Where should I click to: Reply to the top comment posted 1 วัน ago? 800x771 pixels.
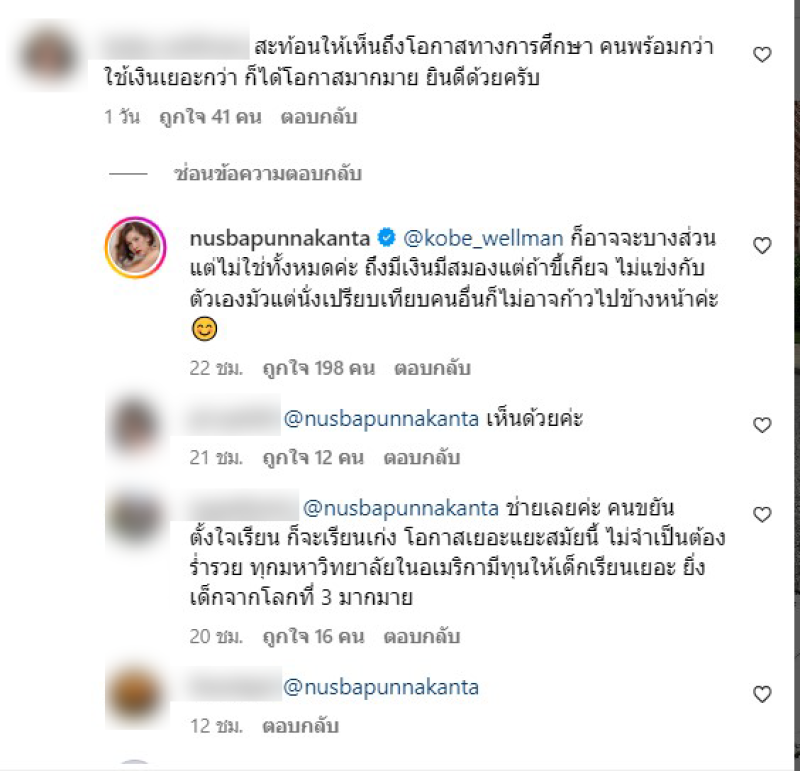318,117
